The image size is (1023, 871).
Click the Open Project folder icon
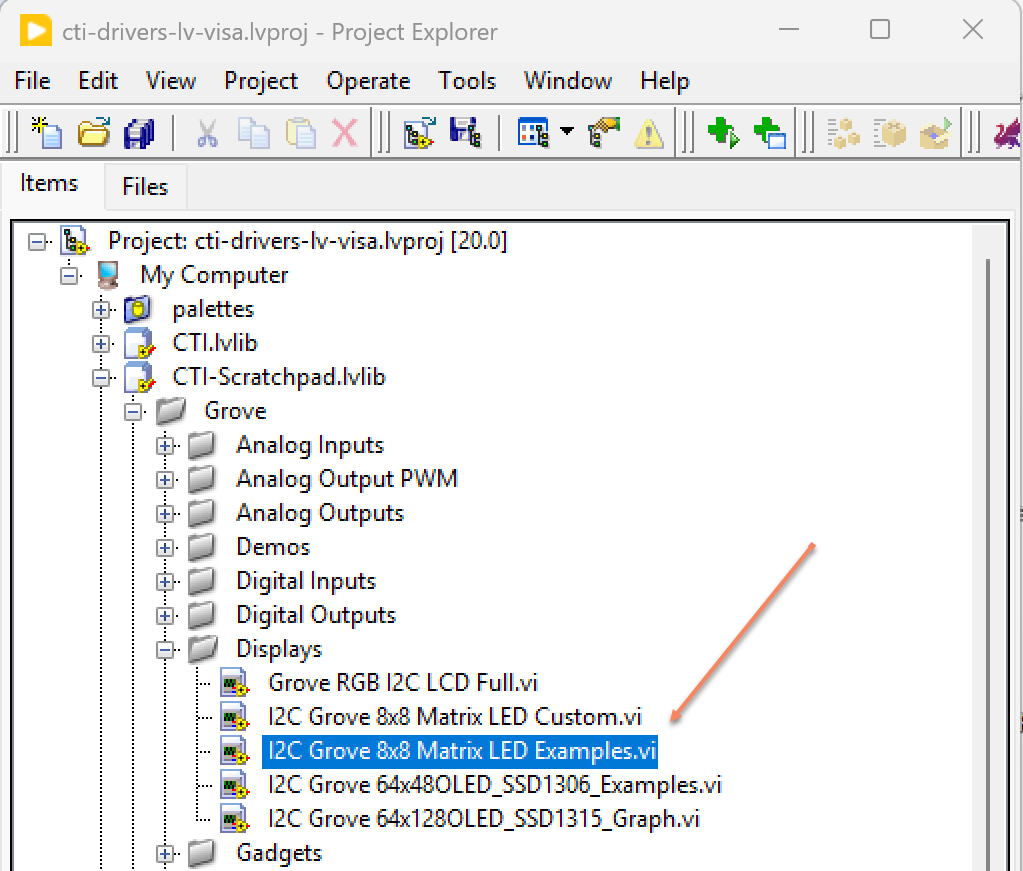(x=93, y=132)
